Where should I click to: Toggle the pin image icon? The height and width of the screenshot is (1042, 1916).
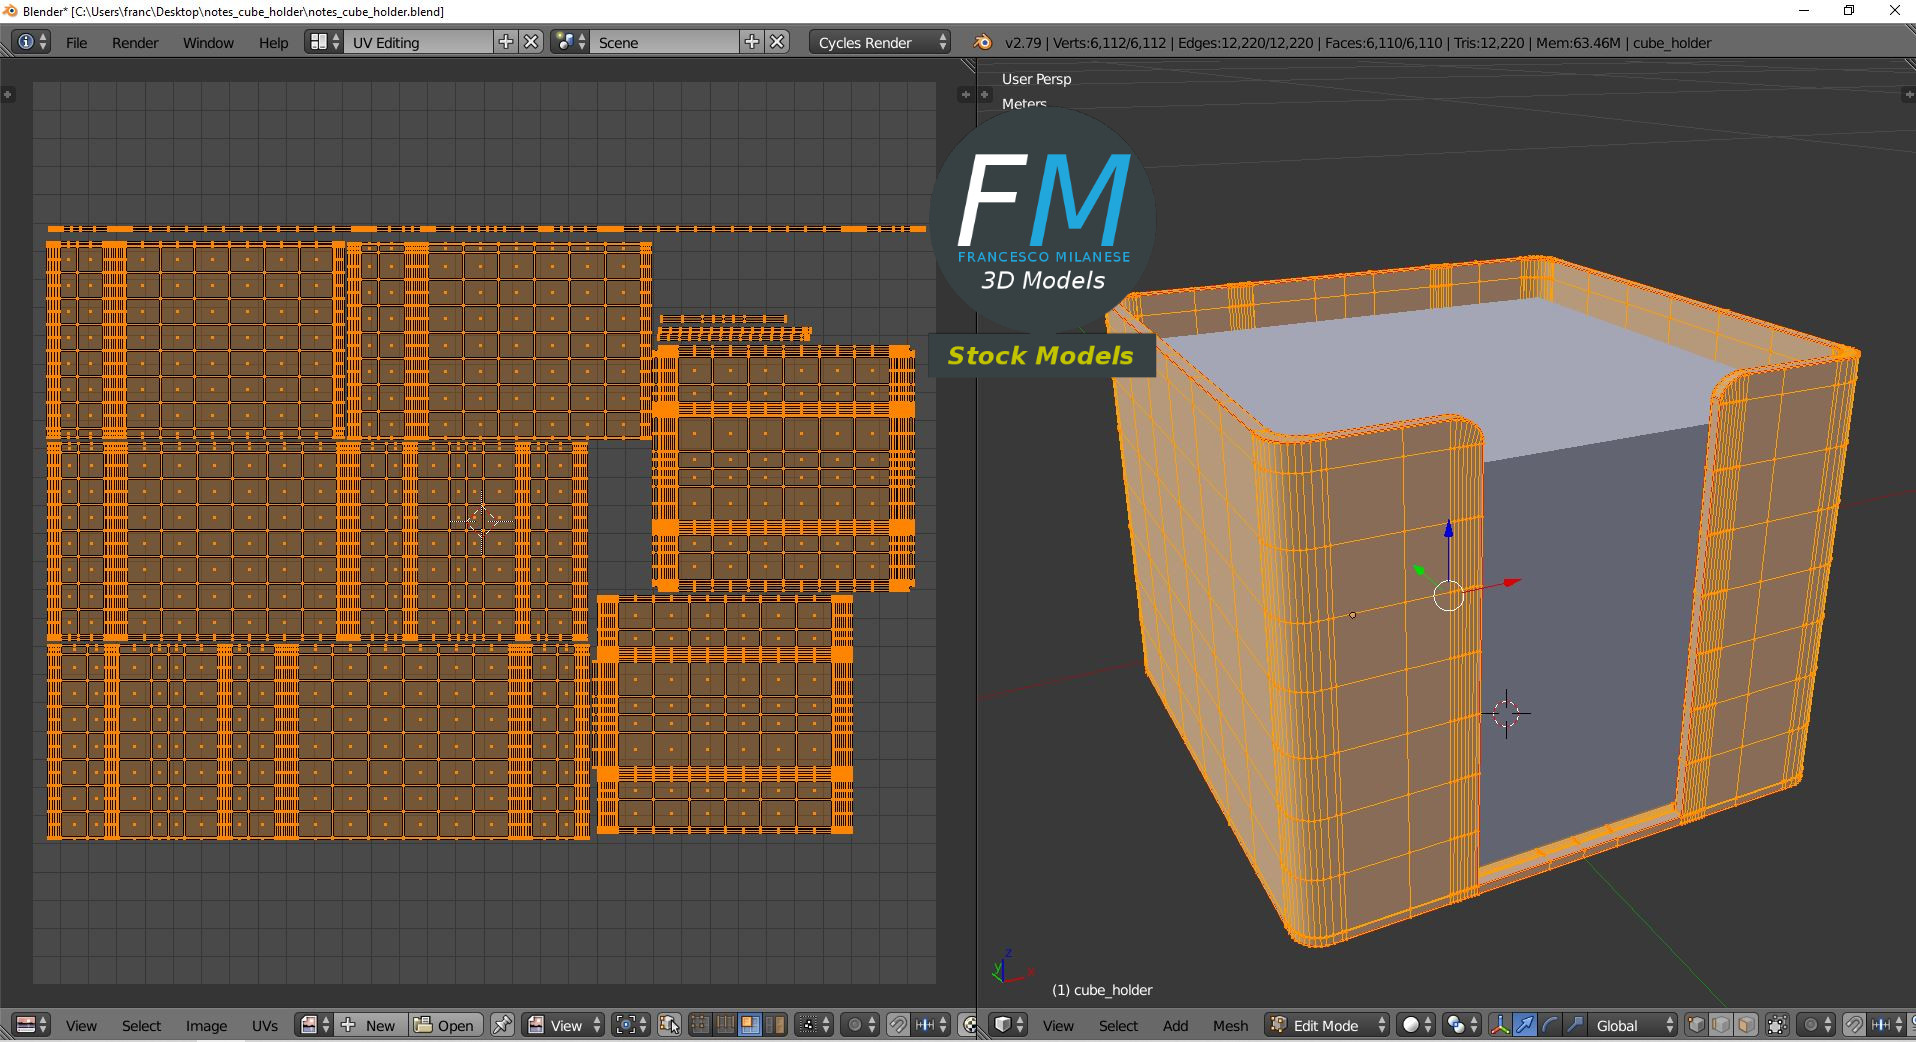[502, 1025]
